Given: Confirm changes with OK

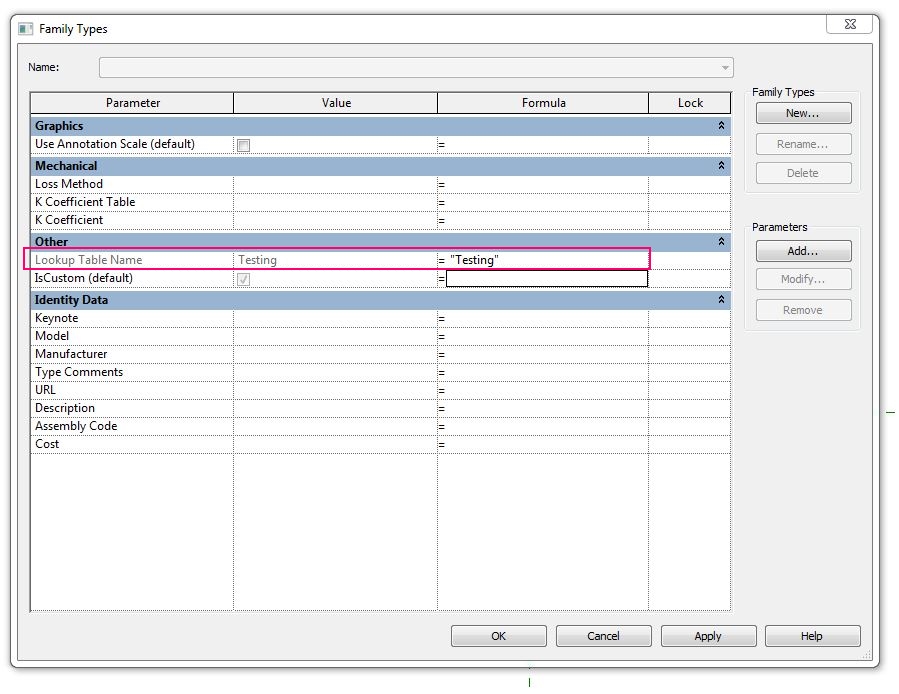Looking at the screenshot, I should 498,635.
